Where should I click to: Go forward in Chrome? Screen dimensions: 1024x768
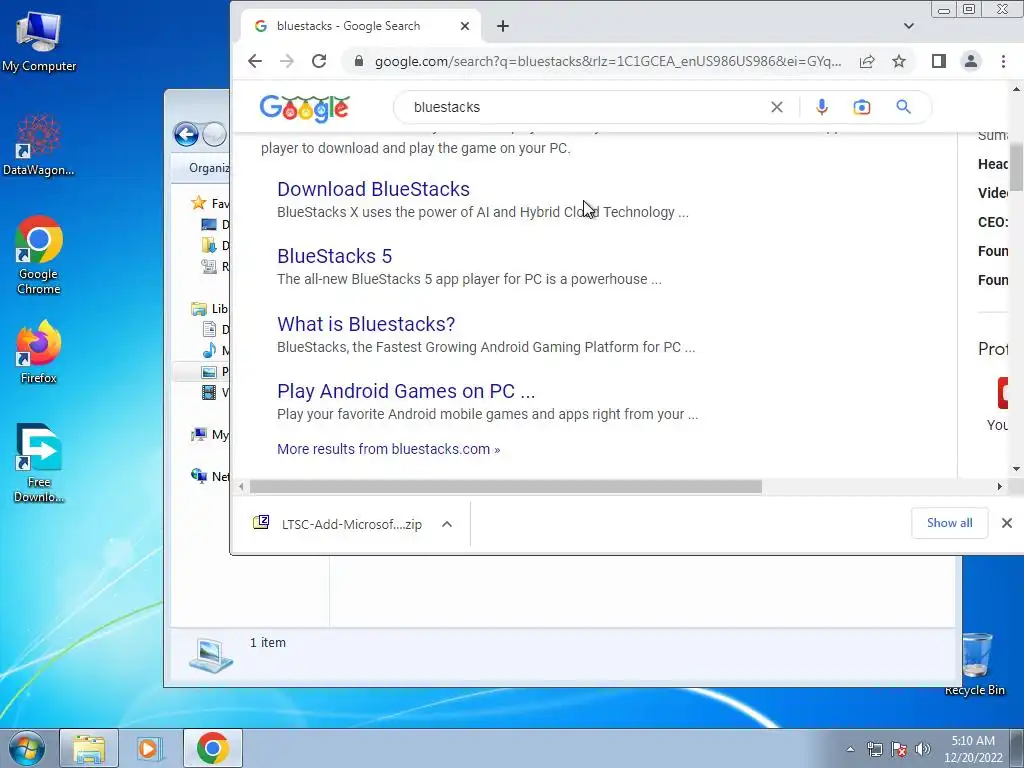(x=287, y=61)
